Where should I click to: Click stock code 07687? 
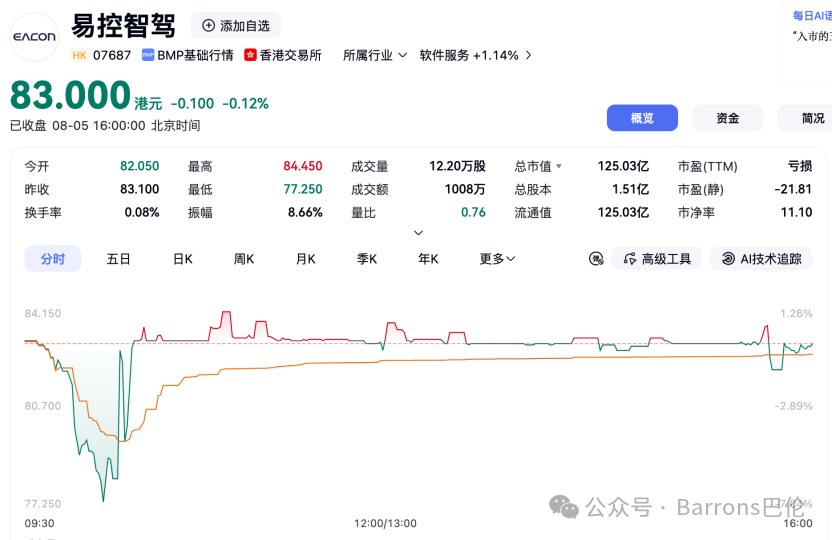(112, 55)
